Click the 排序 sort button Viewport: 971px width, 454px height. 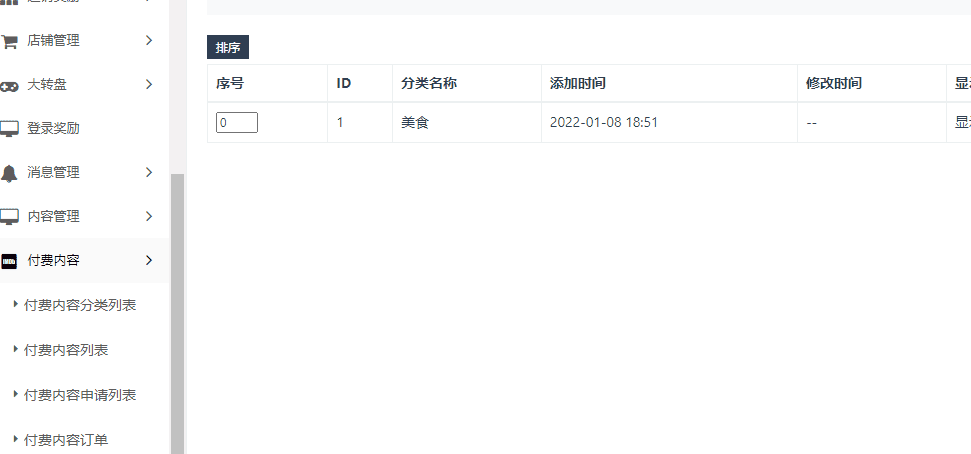point(228,47)
